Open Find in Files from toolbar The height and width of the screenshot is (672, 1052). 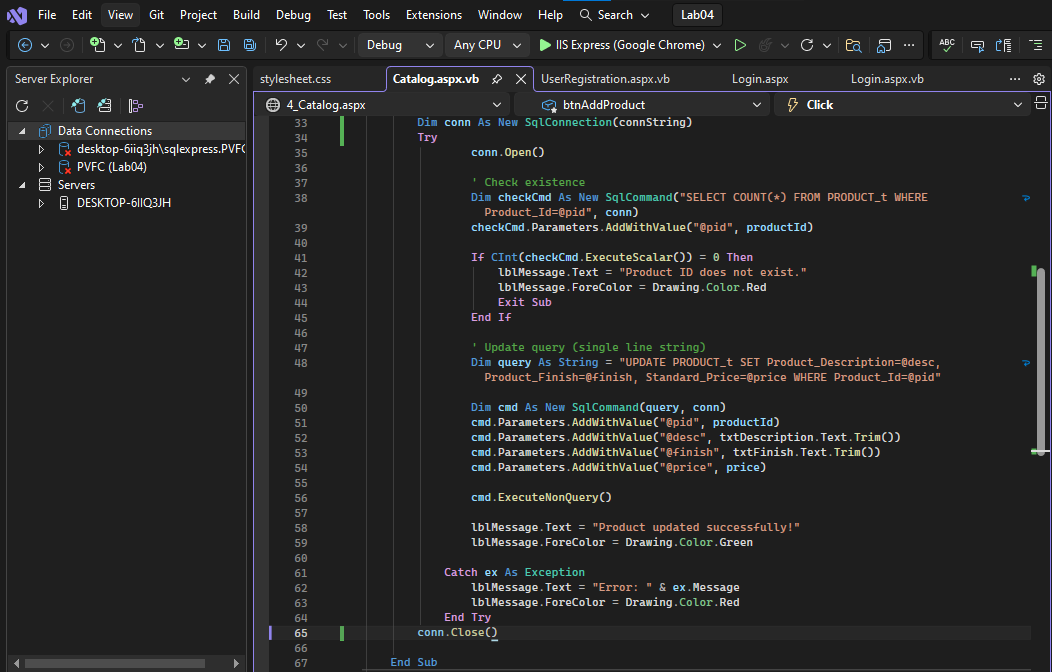[x=853, y=45]
